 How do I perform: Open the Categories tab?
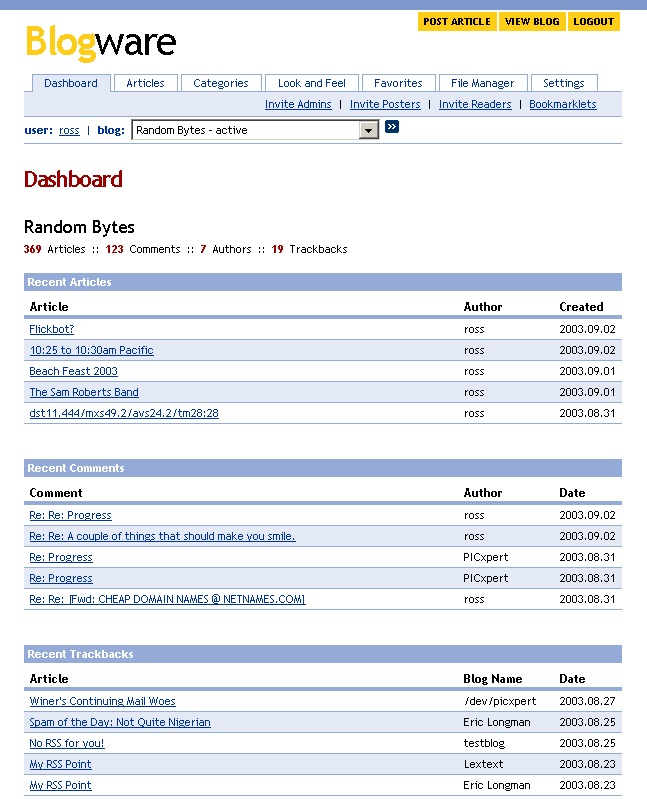221,83
